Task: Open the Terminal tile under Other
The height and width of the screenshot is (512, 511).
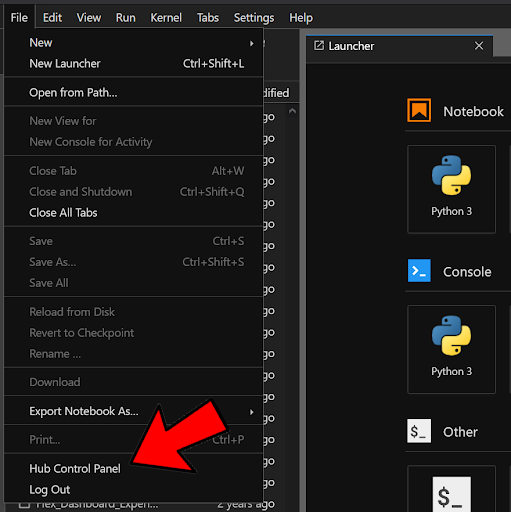Action: tap(451, 489)
